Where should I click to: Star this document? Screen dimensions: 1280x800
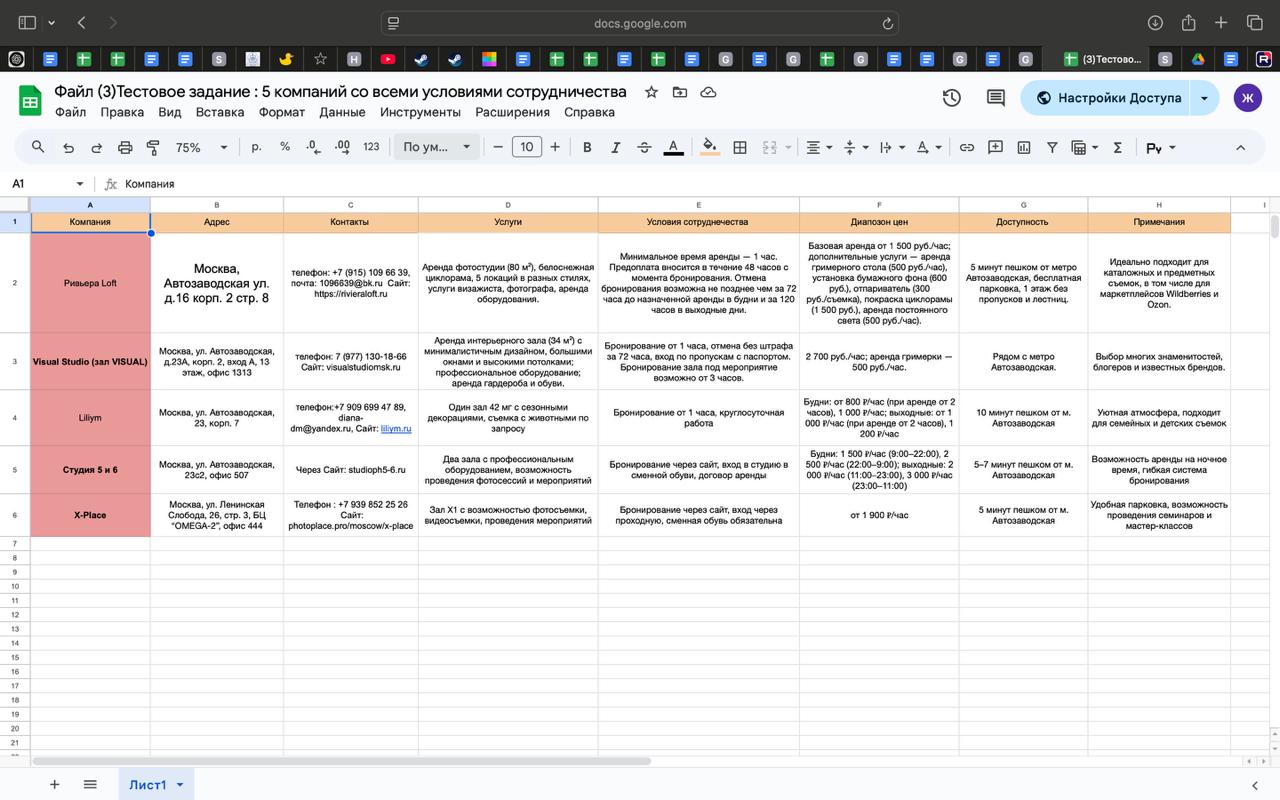coord(651,92)
